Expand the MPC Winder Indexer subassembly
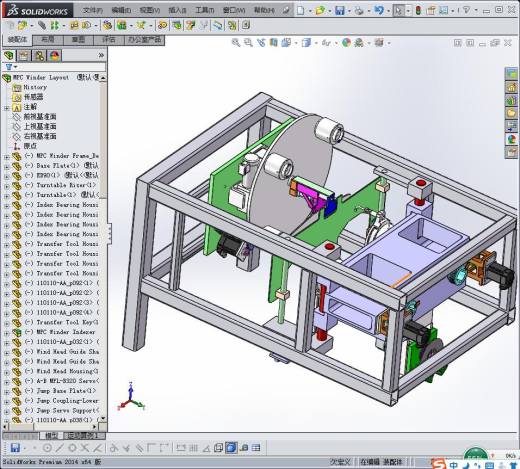Screen dimensions: 520x469 pos(6,333)
